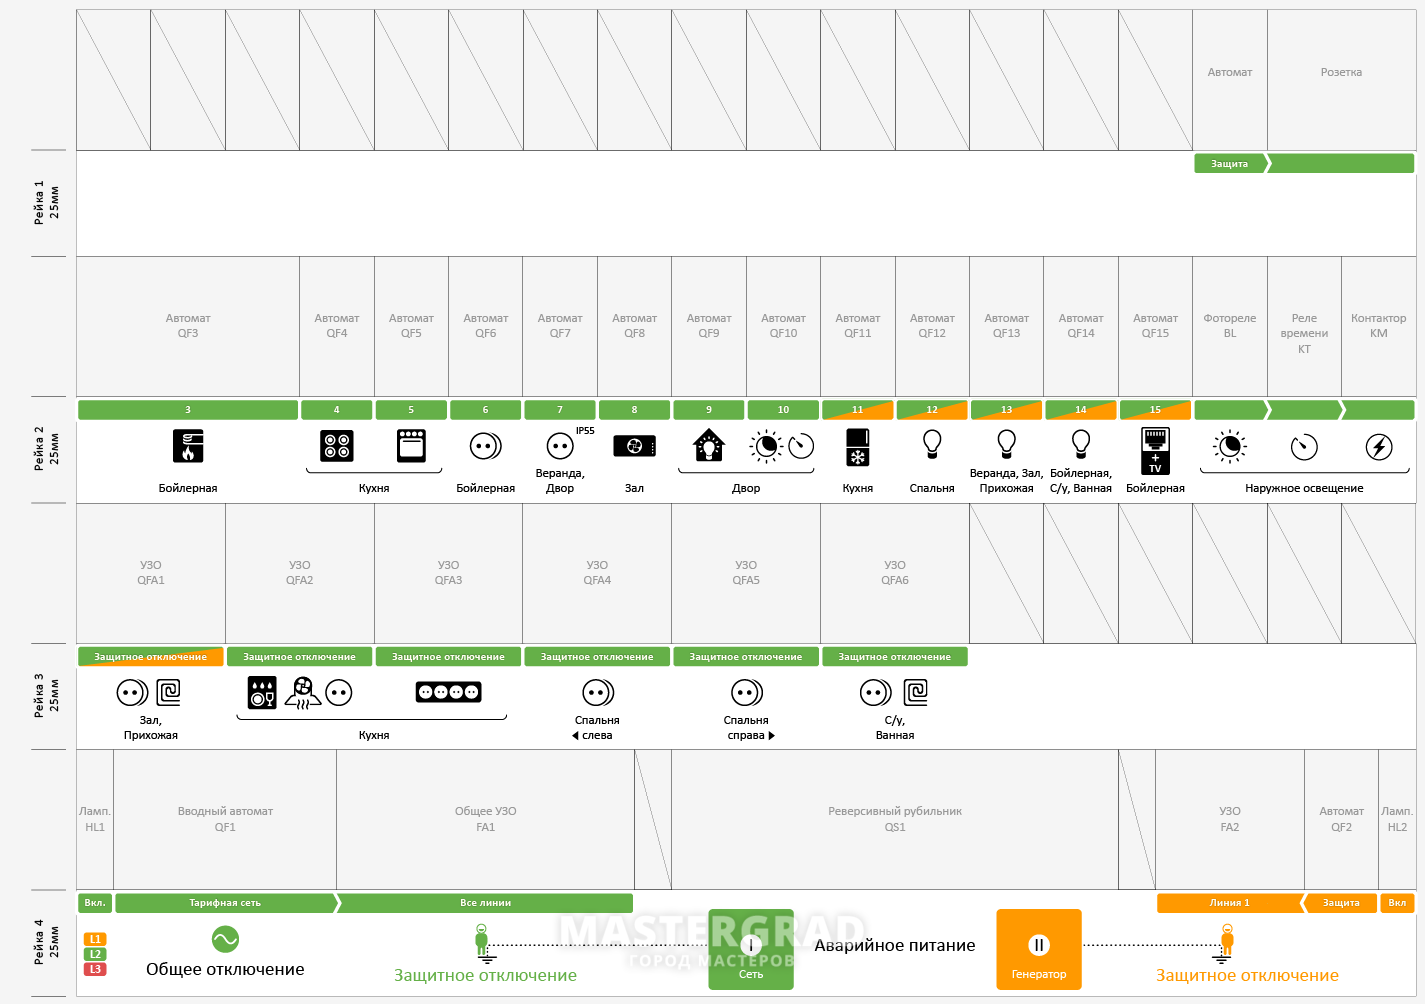Select the TV network icon for Бойлерная
This screenshot has width=1425, height=1004.
coord(1155,450)
